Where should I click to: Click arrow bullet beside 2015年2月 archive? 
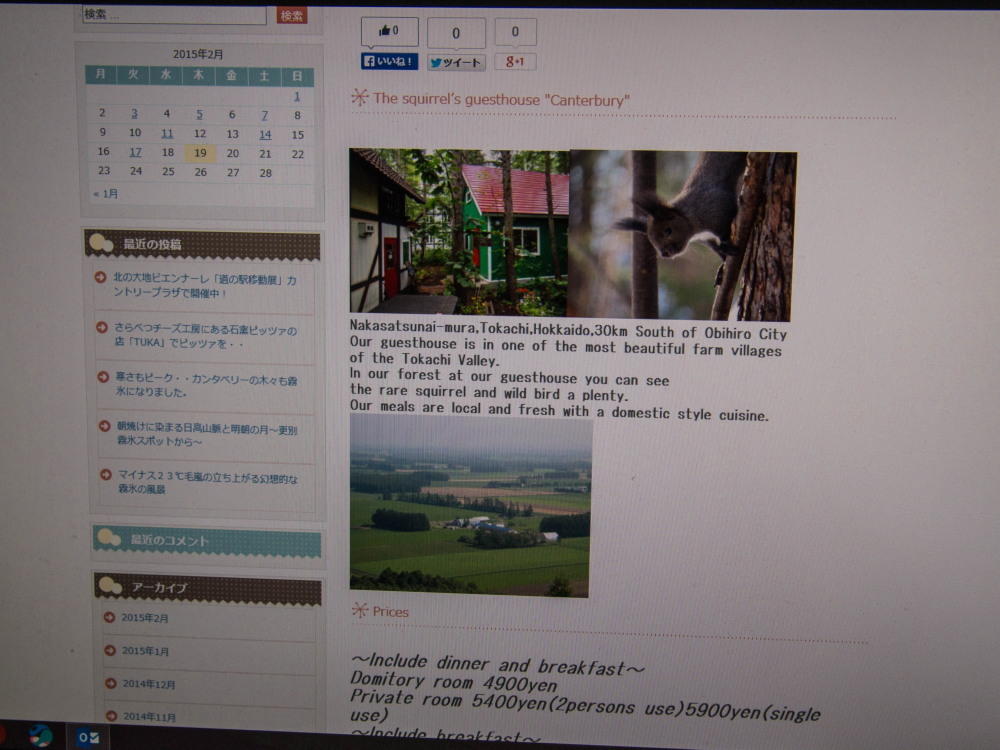[109, 617]
